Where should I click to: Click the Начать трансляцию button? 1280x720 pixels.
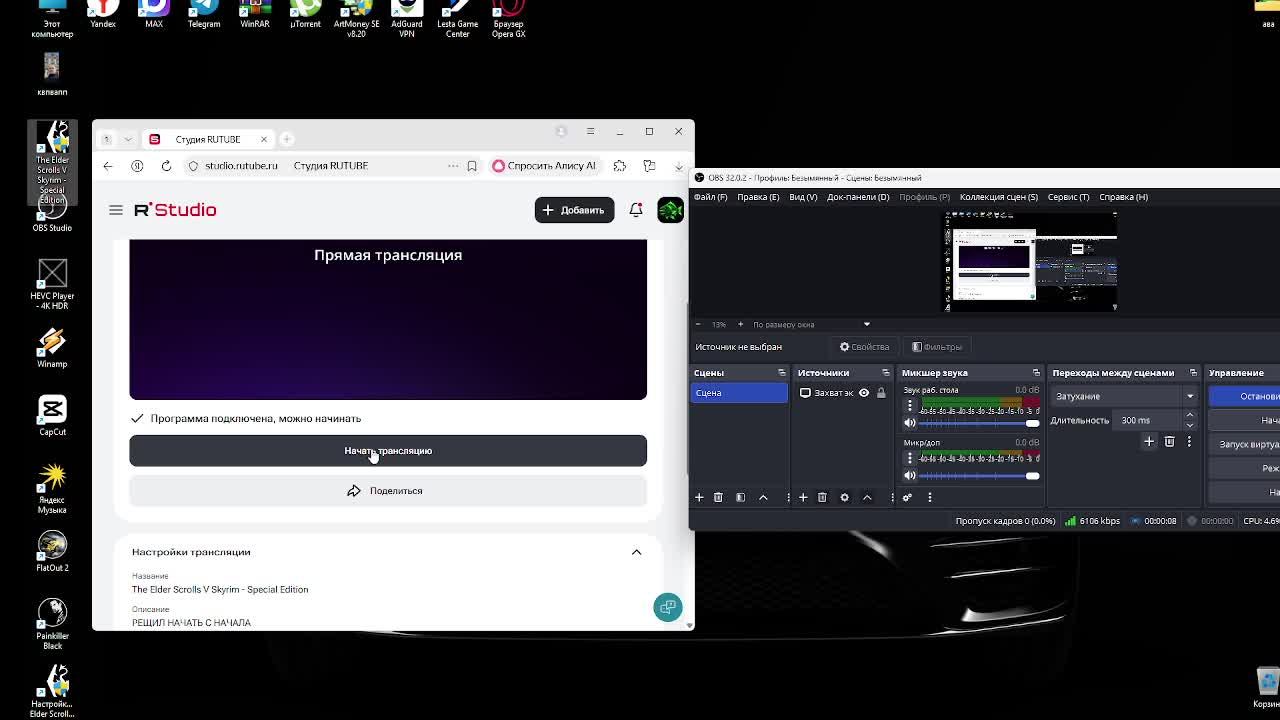tap(388, 451)
